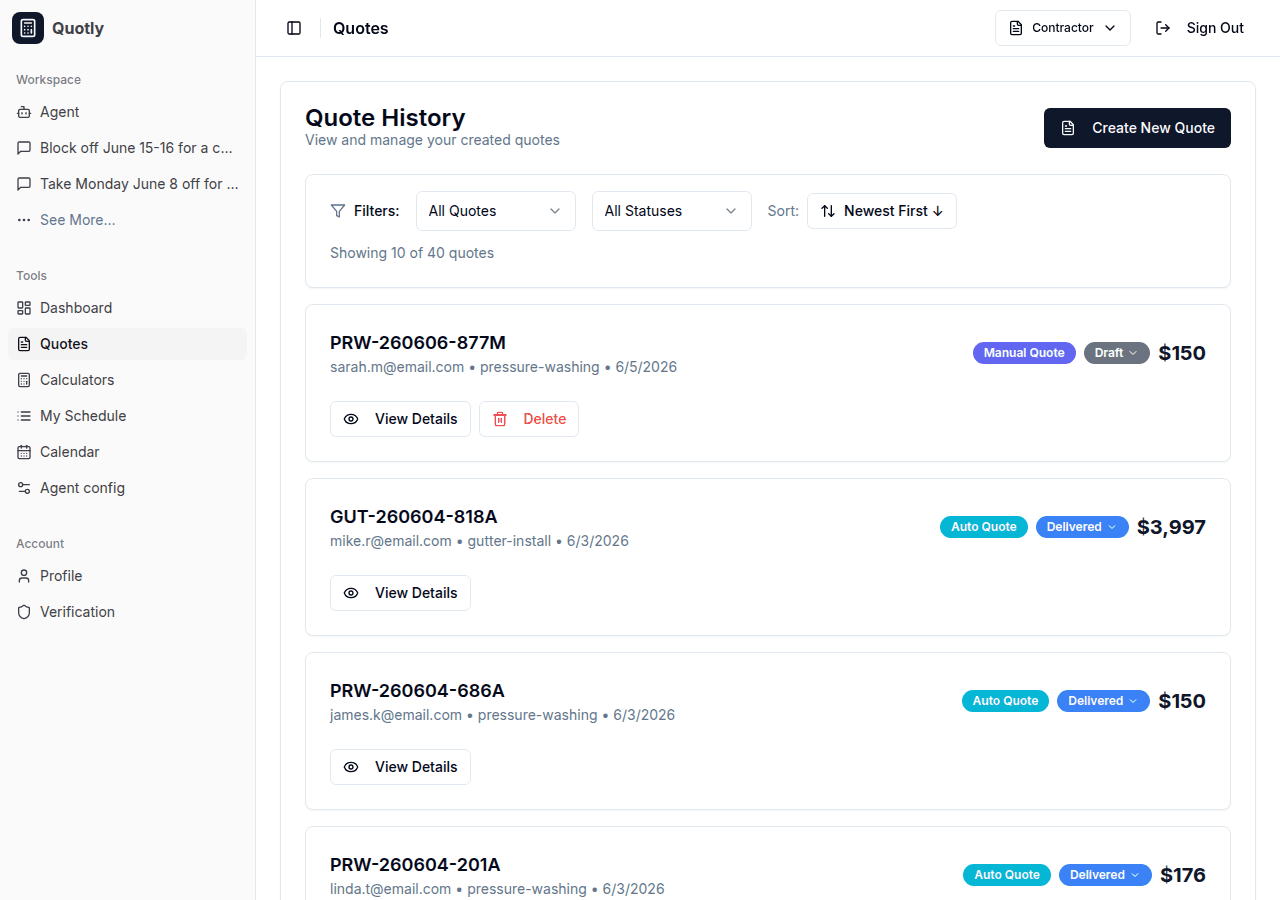Open the All Quotes filter dropdown
1280x900 pixels.
pos(496,211)
